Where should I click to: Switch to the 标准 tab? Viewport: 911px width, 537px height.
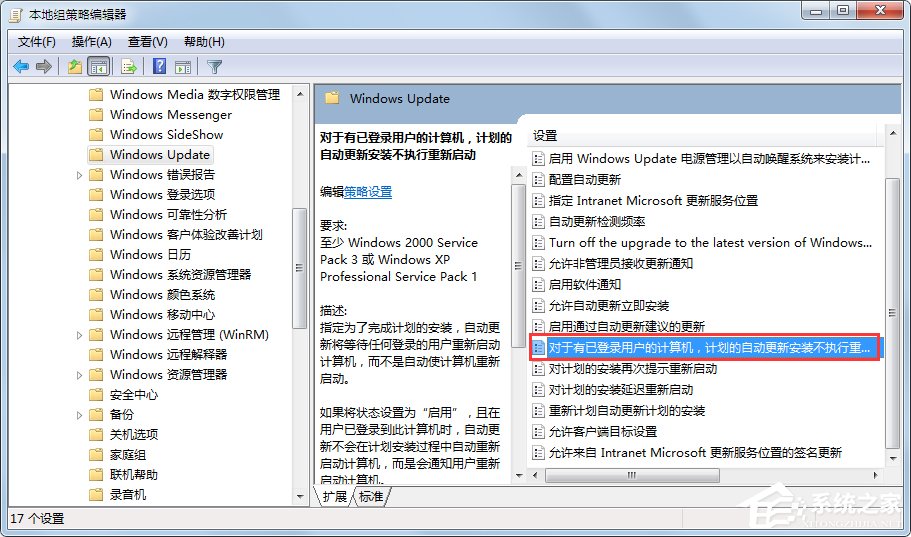point(371,496)
